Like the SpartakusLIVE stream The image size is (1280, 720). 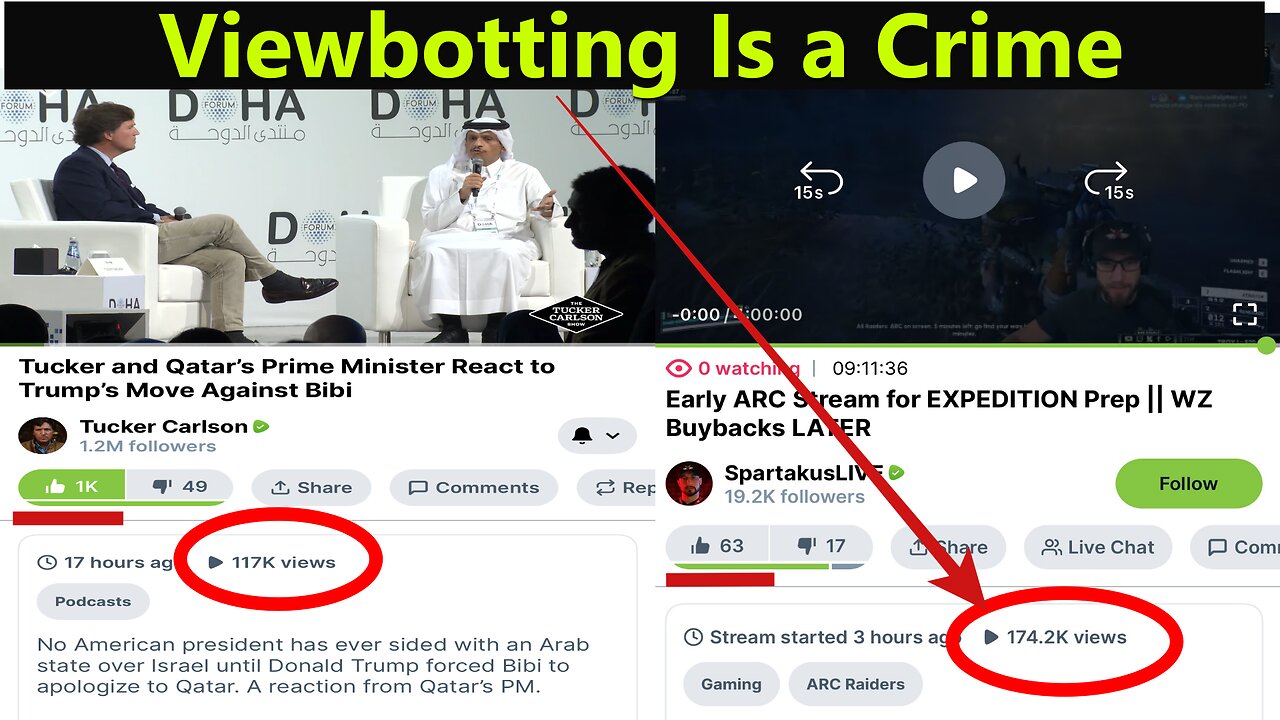pyautogui.click(x=718, y=546)
